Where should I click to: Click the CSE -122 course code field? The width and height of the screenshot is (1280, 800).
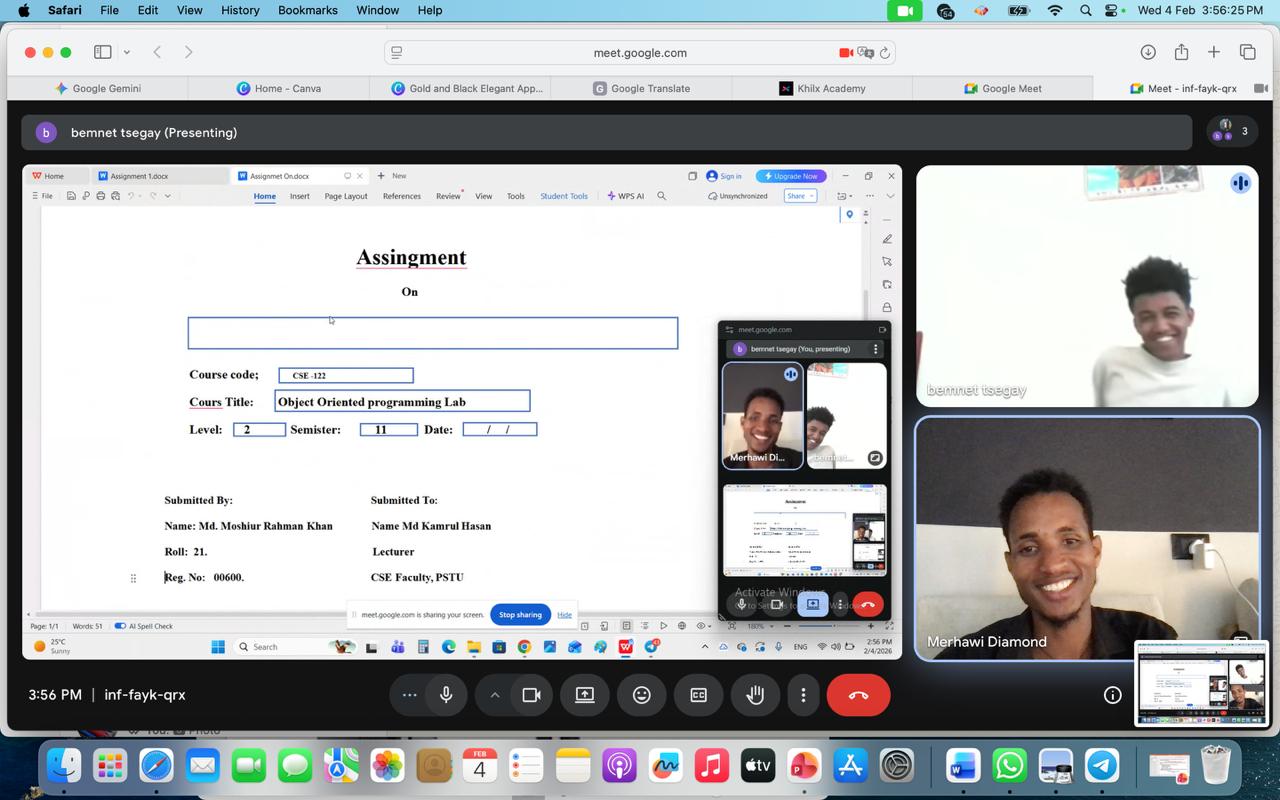(346, 375)
